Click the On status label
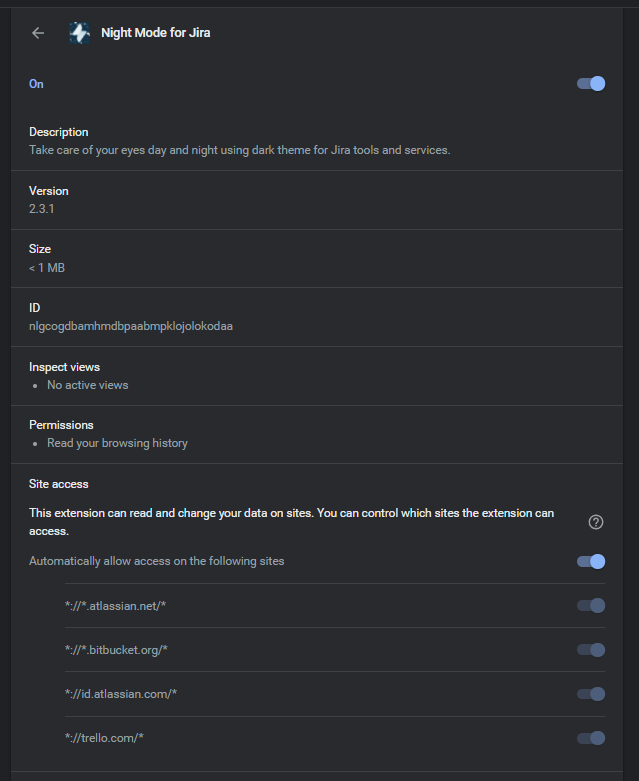The image size is (639, 781). (36, 84)
